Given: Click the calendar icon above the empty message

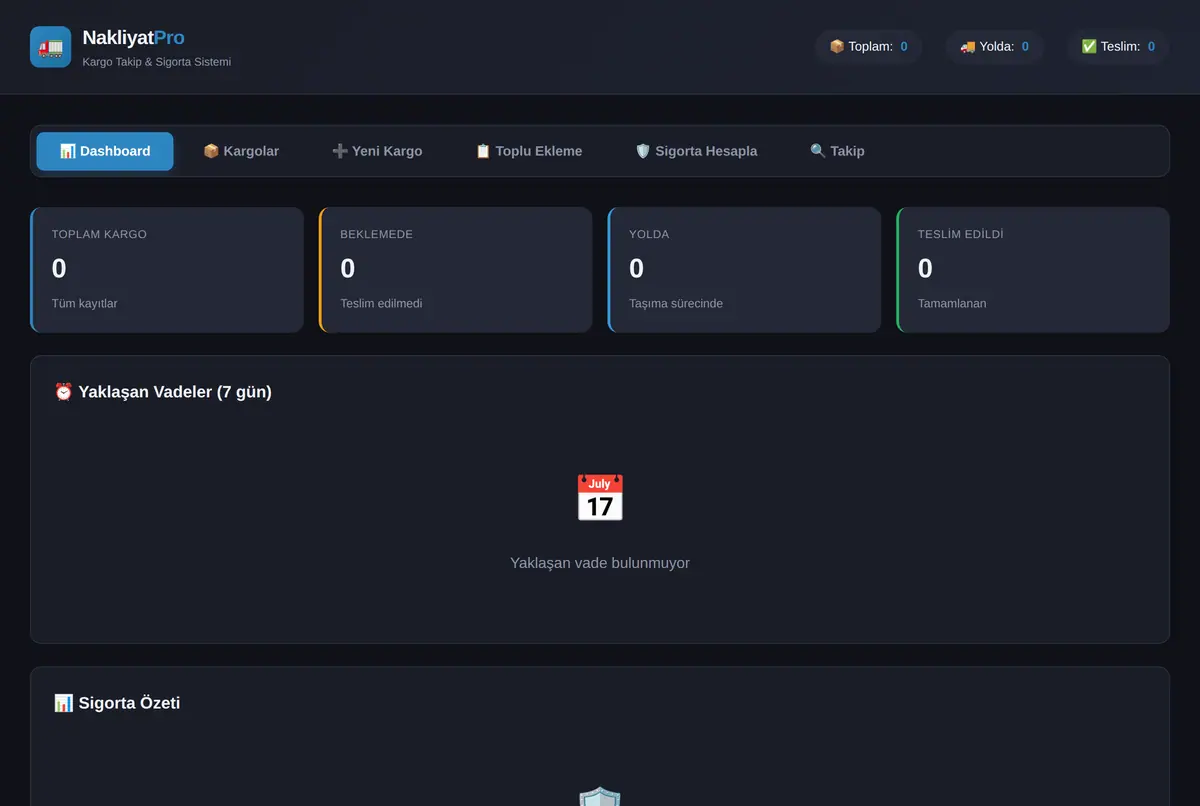Looking at the screenshot, I should coord(600,498).
